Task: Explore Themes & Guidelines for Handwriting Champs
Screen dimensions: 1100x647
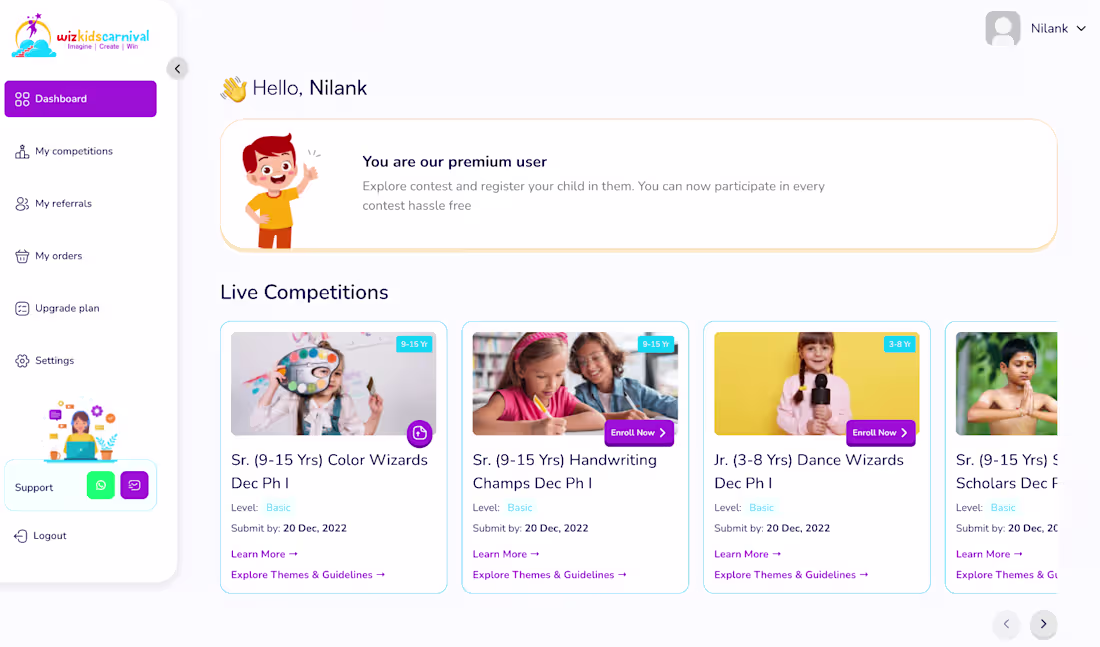Action: point(549,575)
